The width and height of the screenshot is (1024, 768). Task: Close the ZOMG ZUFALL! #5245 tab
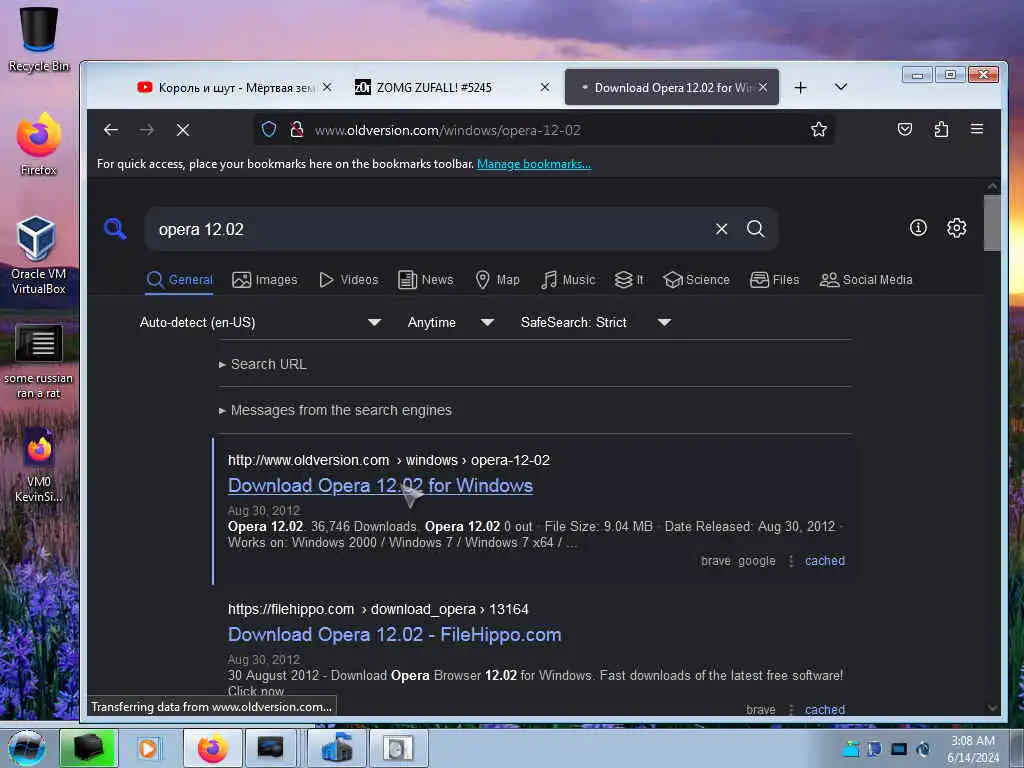545,87
